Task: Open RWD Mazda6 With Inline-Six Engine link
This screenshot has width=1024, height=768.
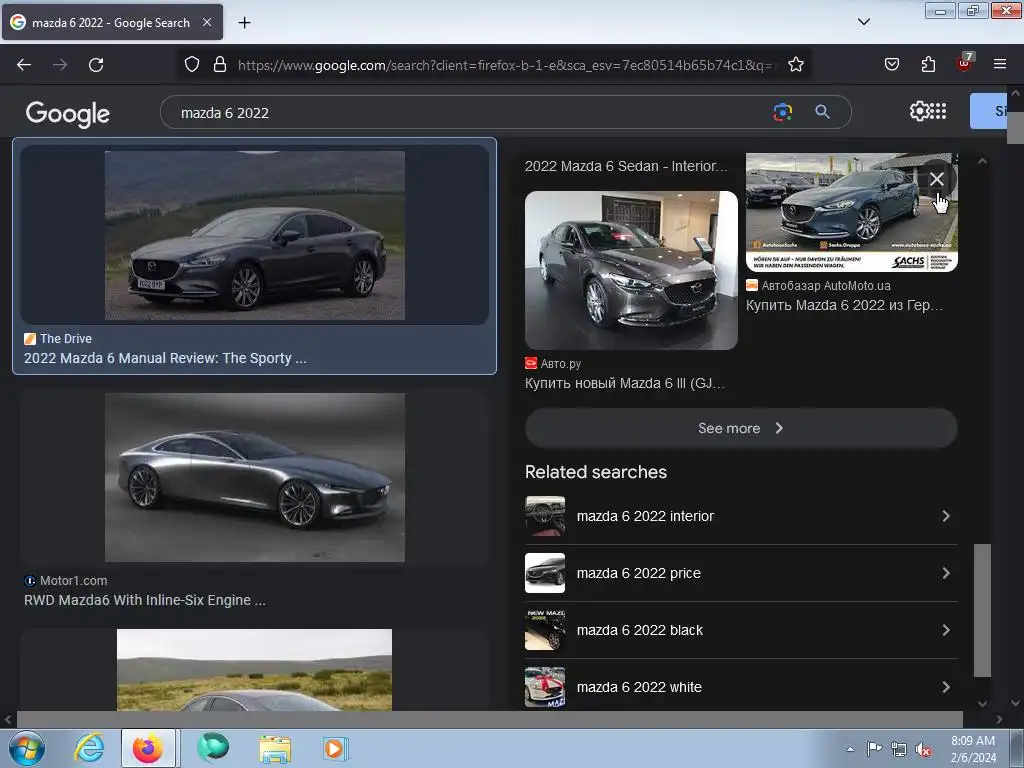Action: 145,600
